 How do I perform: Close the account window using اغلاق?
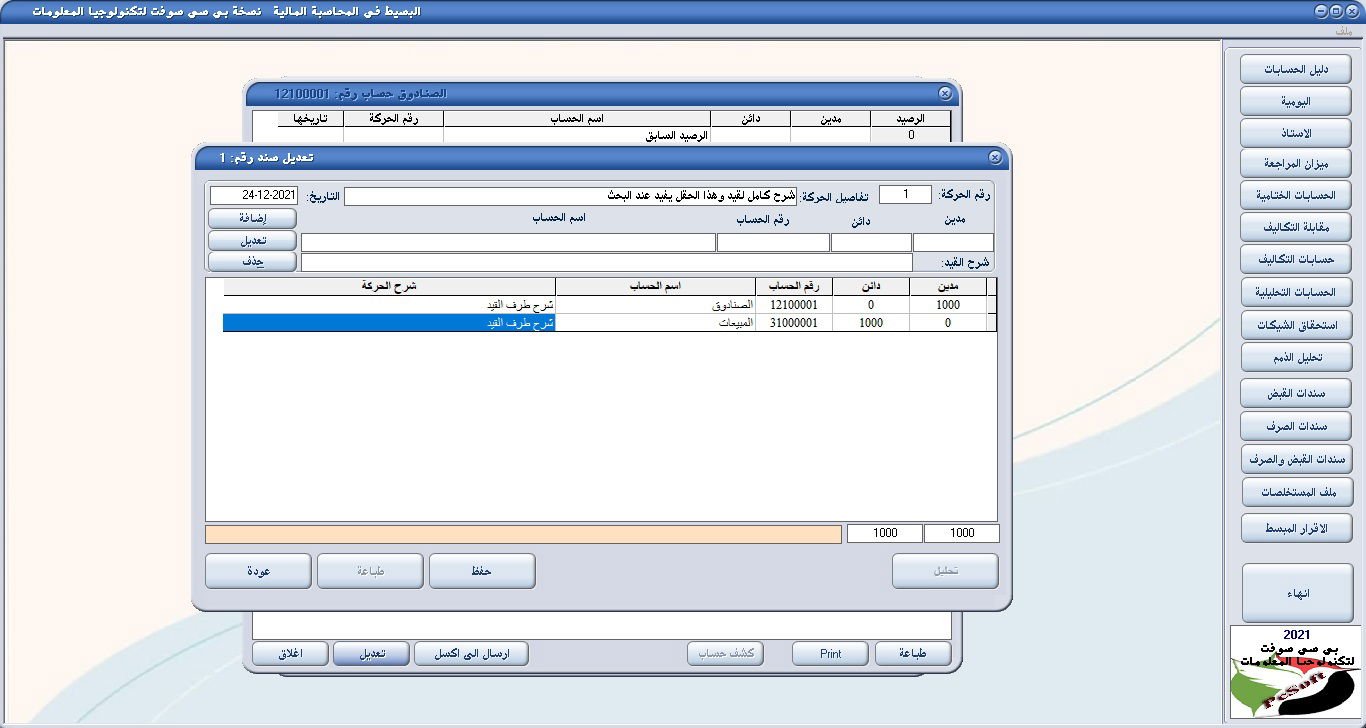(290, 652)
